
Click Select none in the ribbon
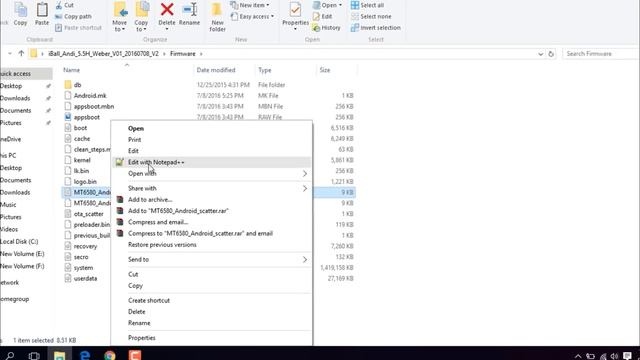[x=371, y=16]
